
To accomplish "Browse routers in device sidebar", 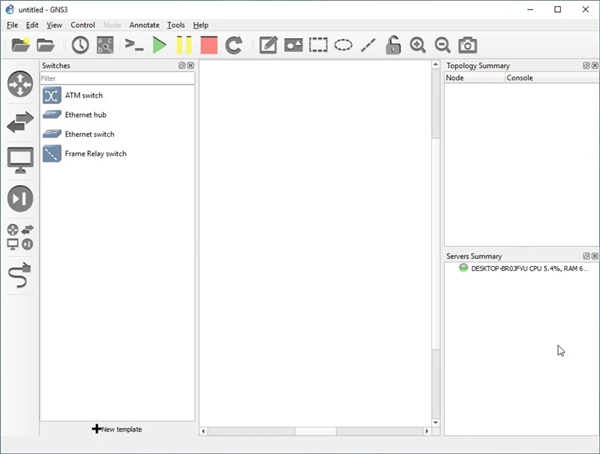I will tap(20, 84).
